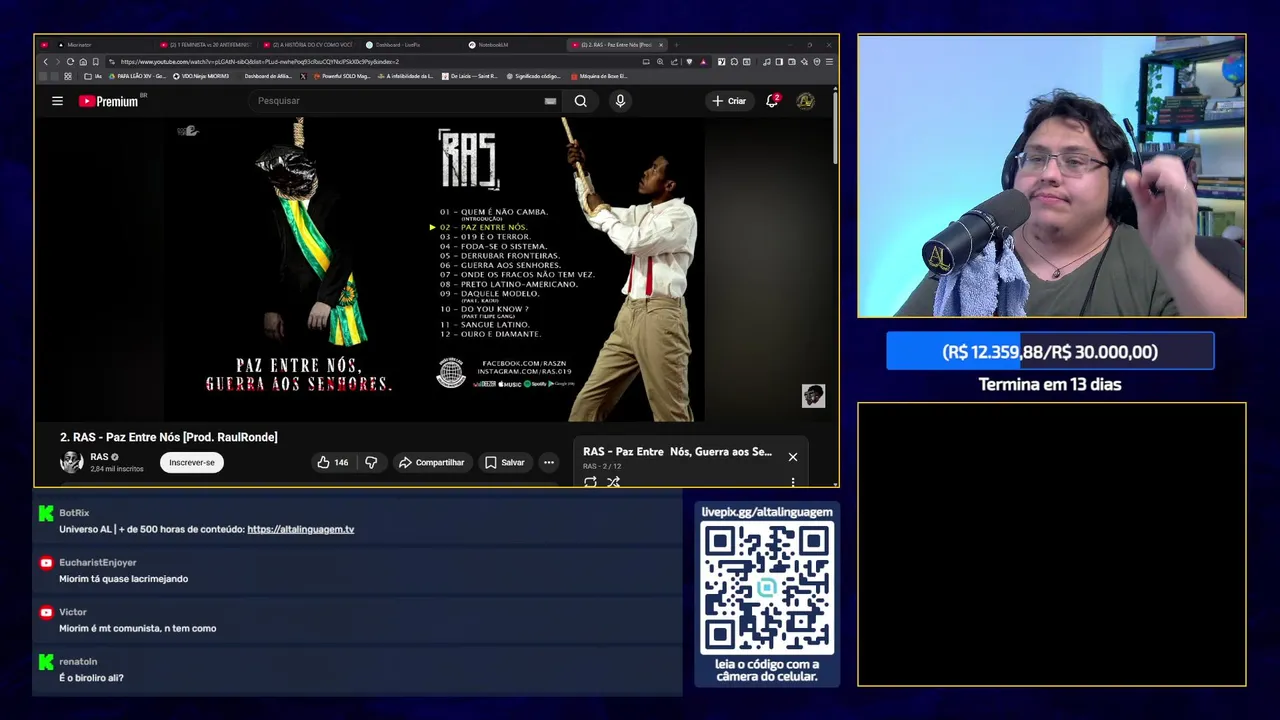
Task: Open more actions three-dot menu under video
Action: click(x=549, y=462)
